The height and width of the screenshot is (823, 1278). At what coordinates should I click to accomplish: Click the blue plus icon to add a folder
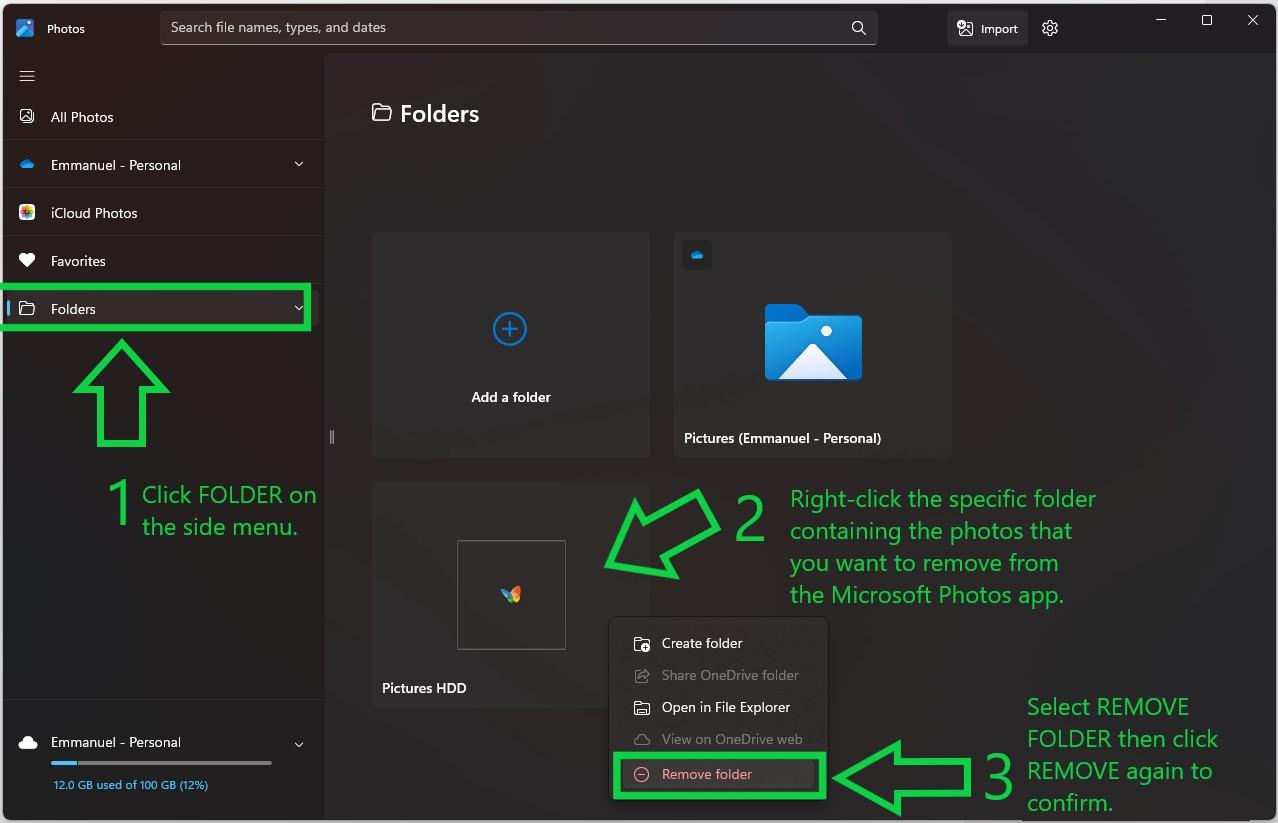click(510, 328)
